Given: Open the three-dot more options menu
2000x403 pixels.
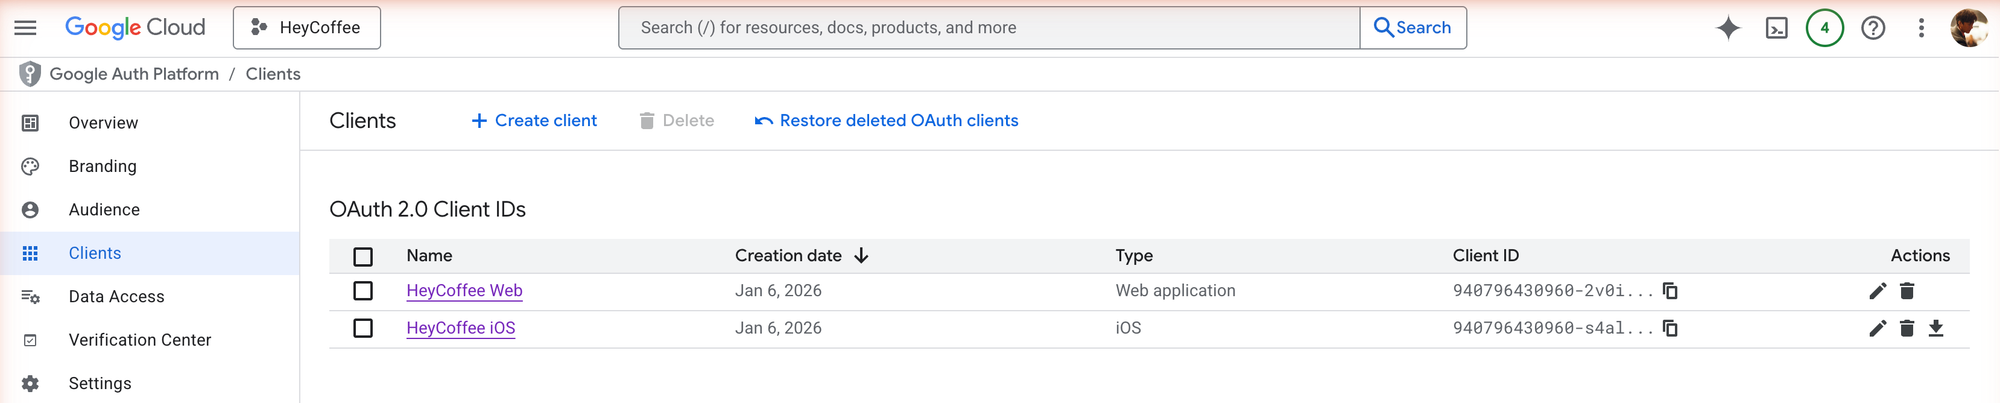Looking at the screenshot, I should [x=1921, y=28].
